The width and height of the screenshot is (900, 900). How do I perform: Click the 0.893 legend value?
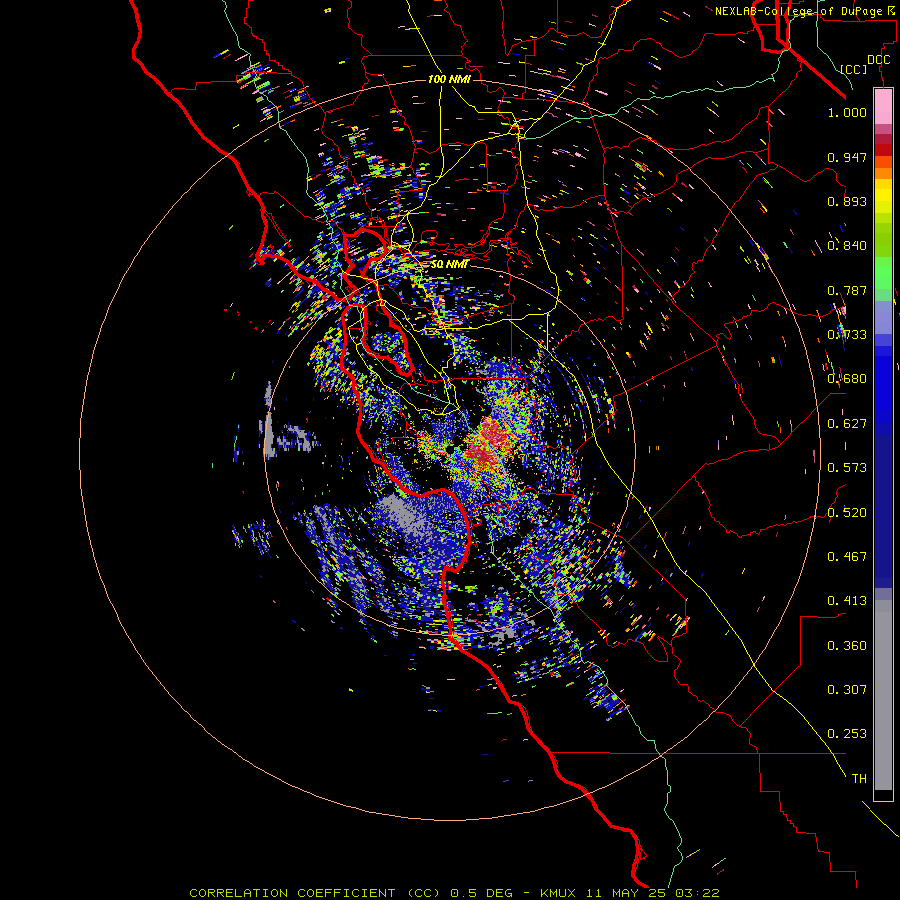(x=847, y=201)
